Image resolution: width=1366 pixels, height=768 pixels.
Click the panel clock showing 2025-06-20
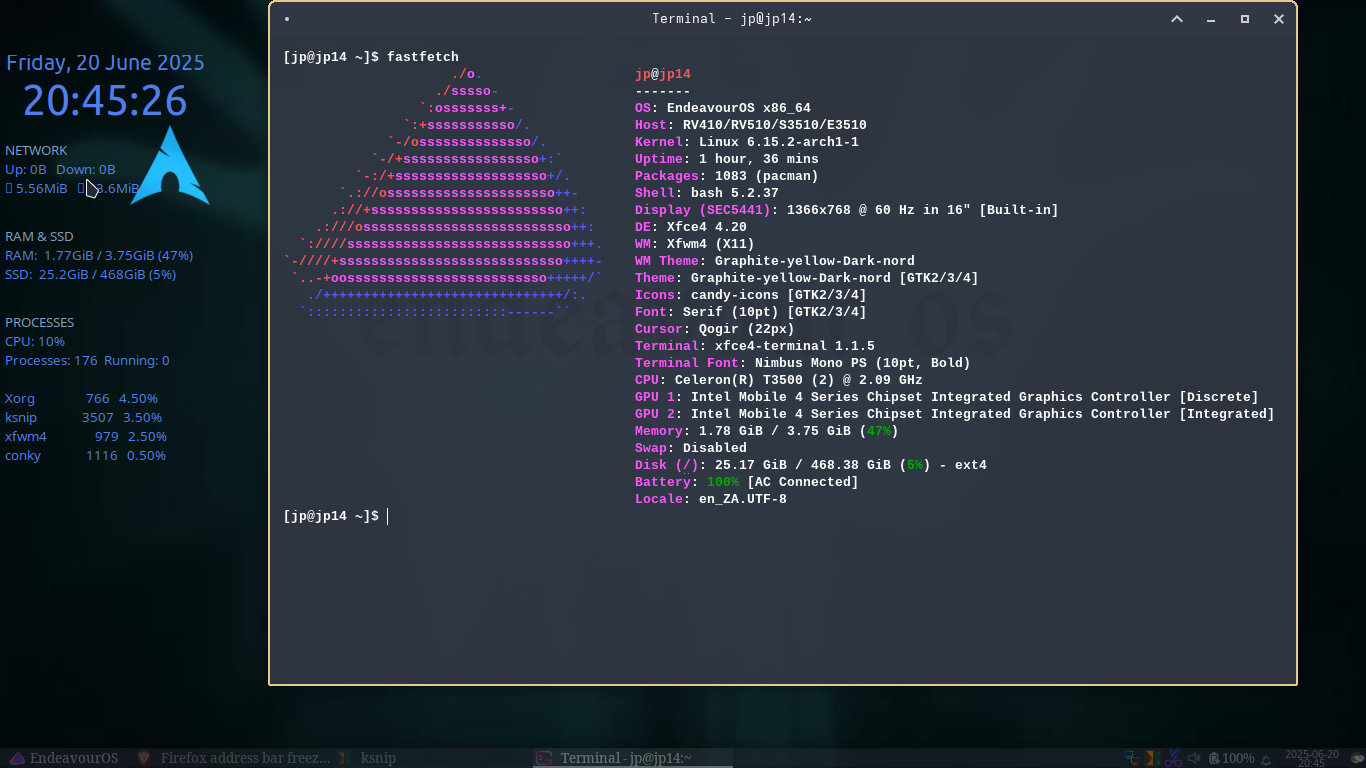pyautogui.click(x=1311, y=758)
